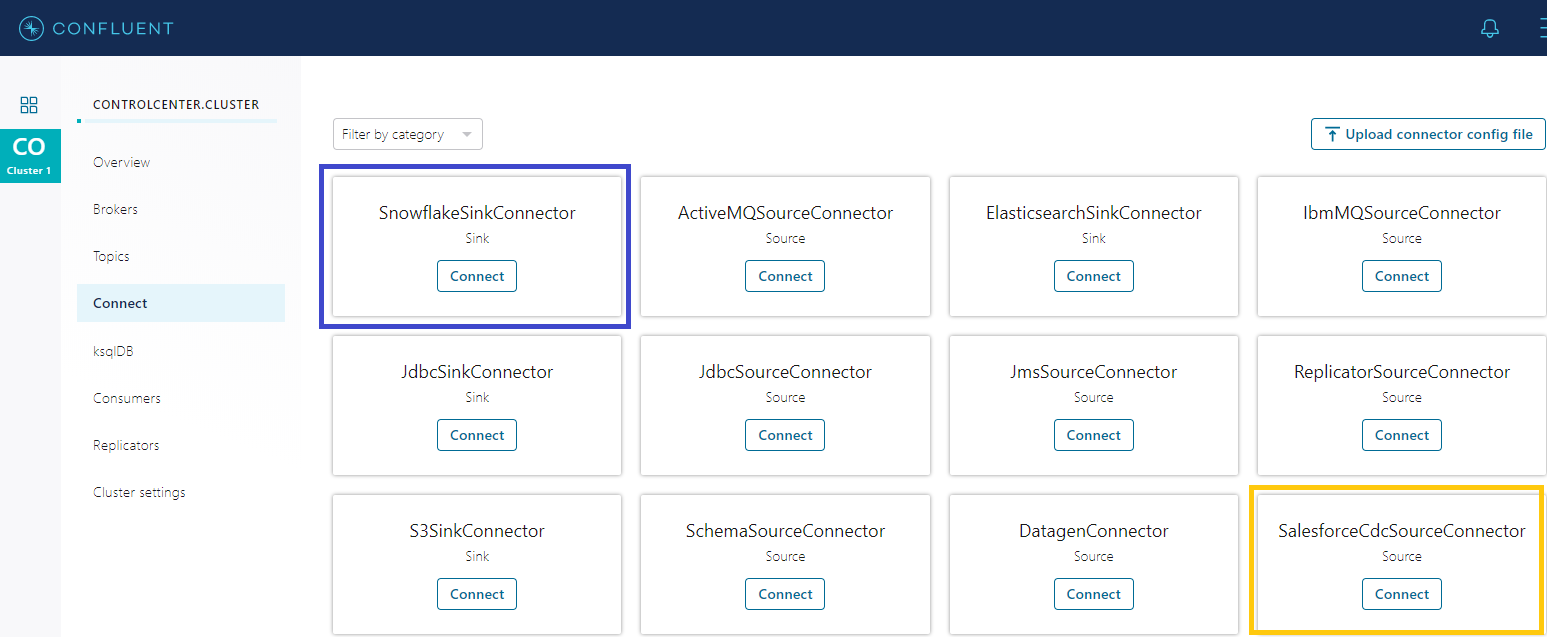Screen dimensions: 1547x637
Task: Select Consumers in the sidebar
Action: [x=126, y=398]
